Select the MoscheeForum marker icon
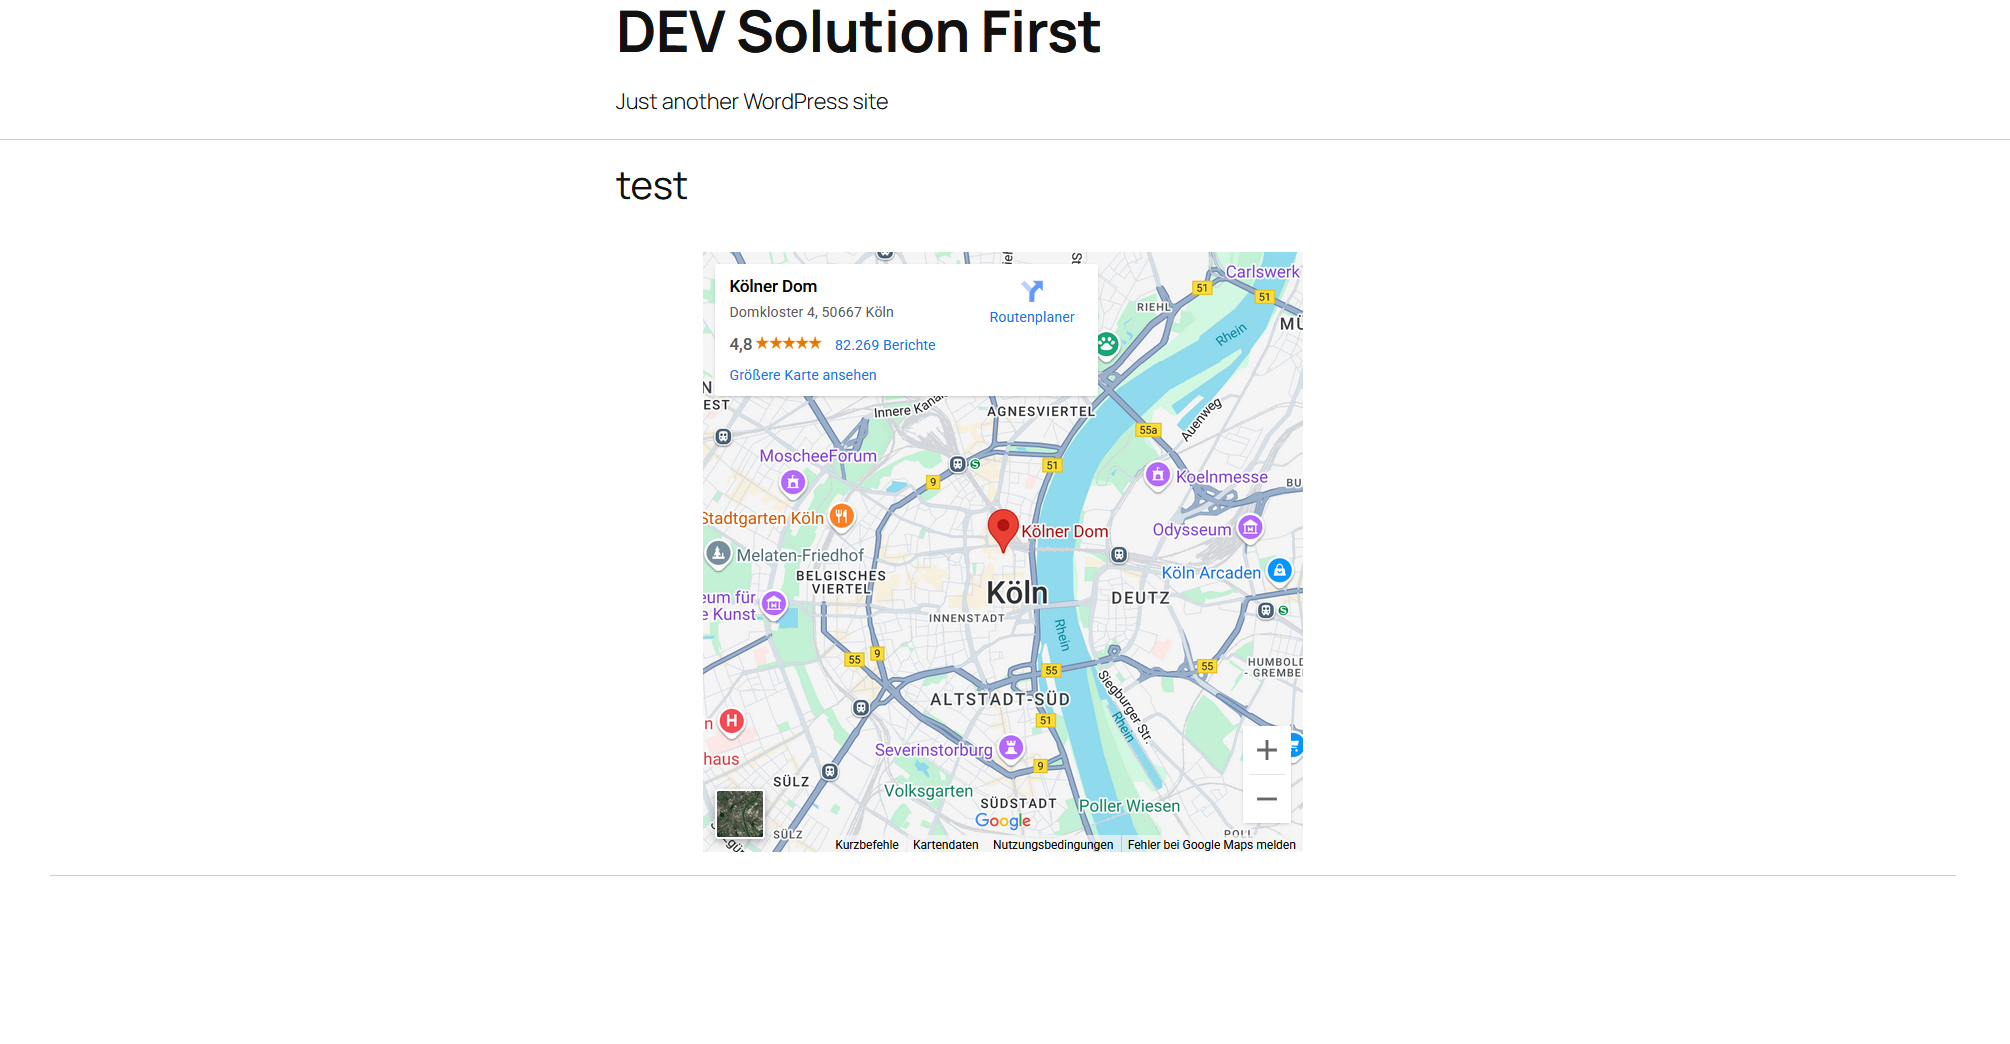The height and width of the screenshot is (1044, 2010). 793,483
